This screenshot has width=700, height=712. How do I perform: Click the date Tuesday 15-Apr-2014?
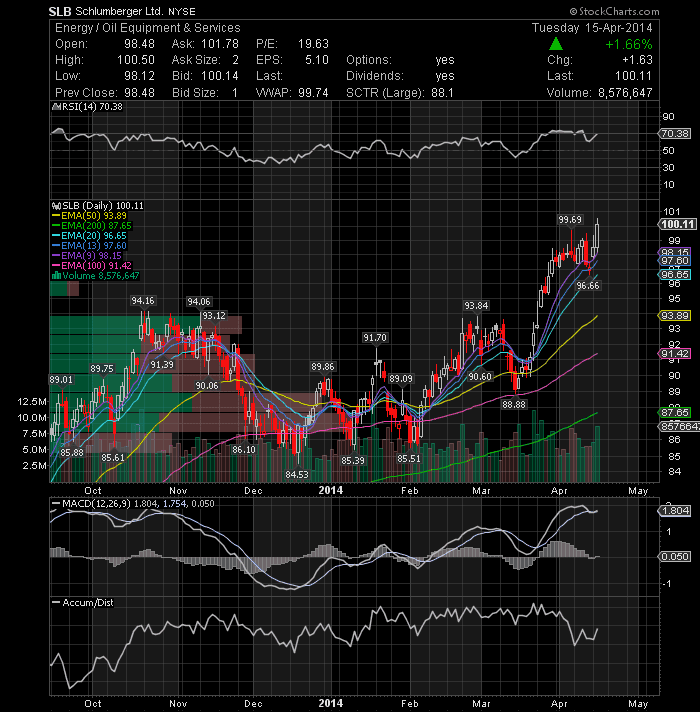pyautogui.click(x=592, y=28)
